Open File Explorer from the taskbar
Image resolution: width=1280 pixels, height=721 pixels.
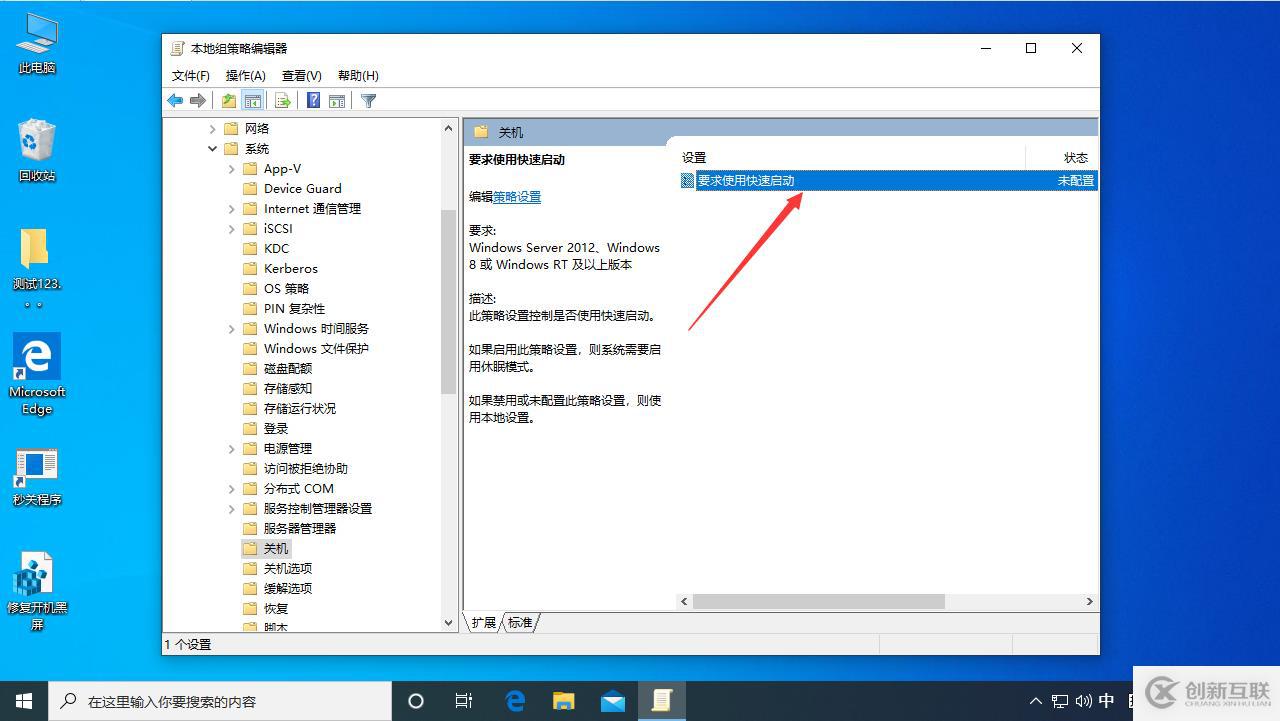coord(564,701)
